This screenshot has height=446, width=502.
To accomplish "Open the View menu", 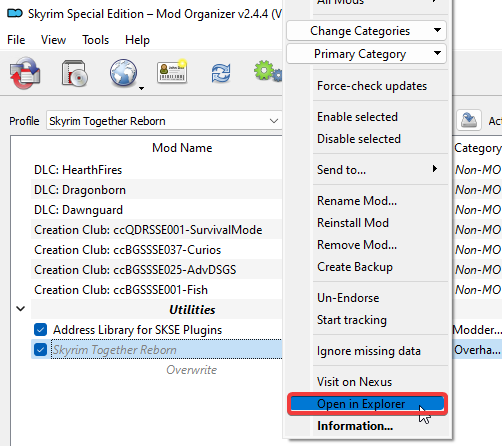I will point(53,40).
